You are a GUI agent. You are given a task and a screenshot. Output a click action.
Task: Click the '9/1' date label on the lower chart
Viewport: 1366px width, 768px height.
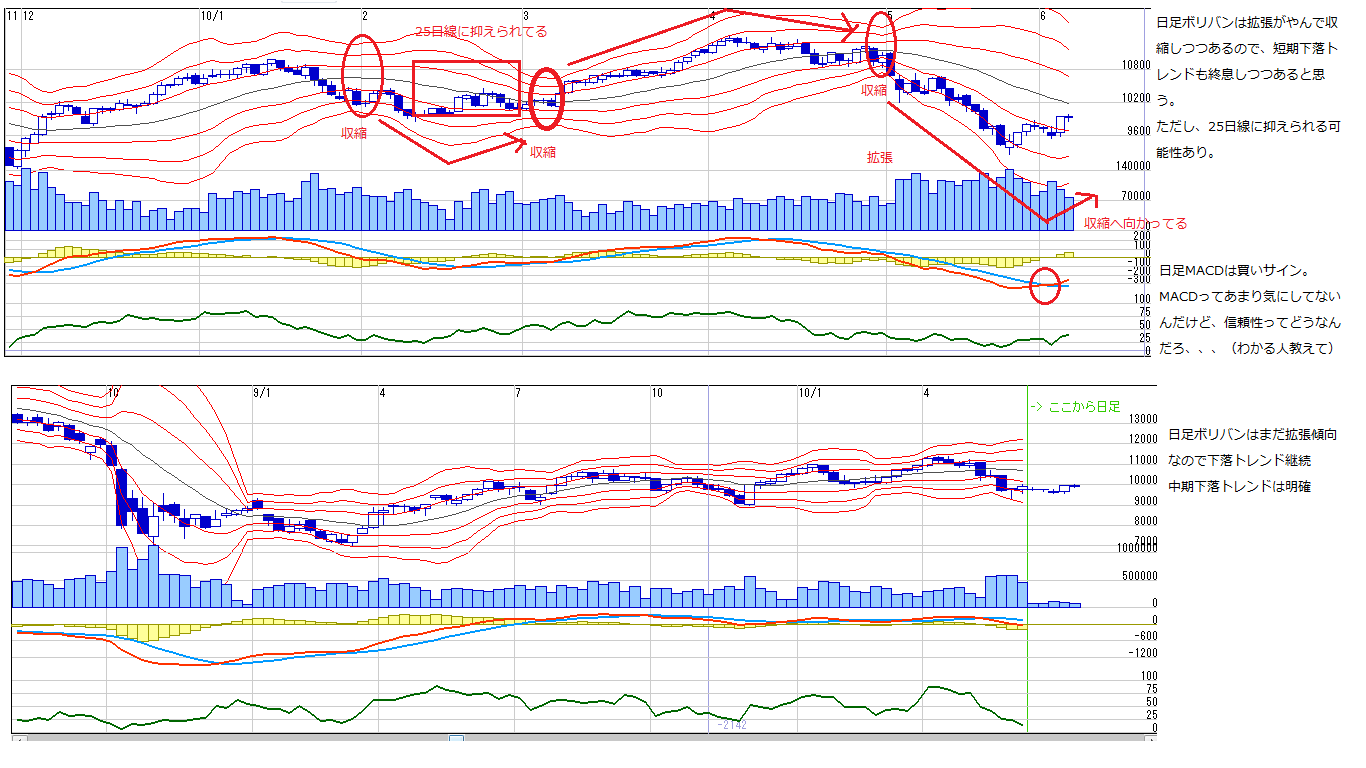[x=262, y=393]
